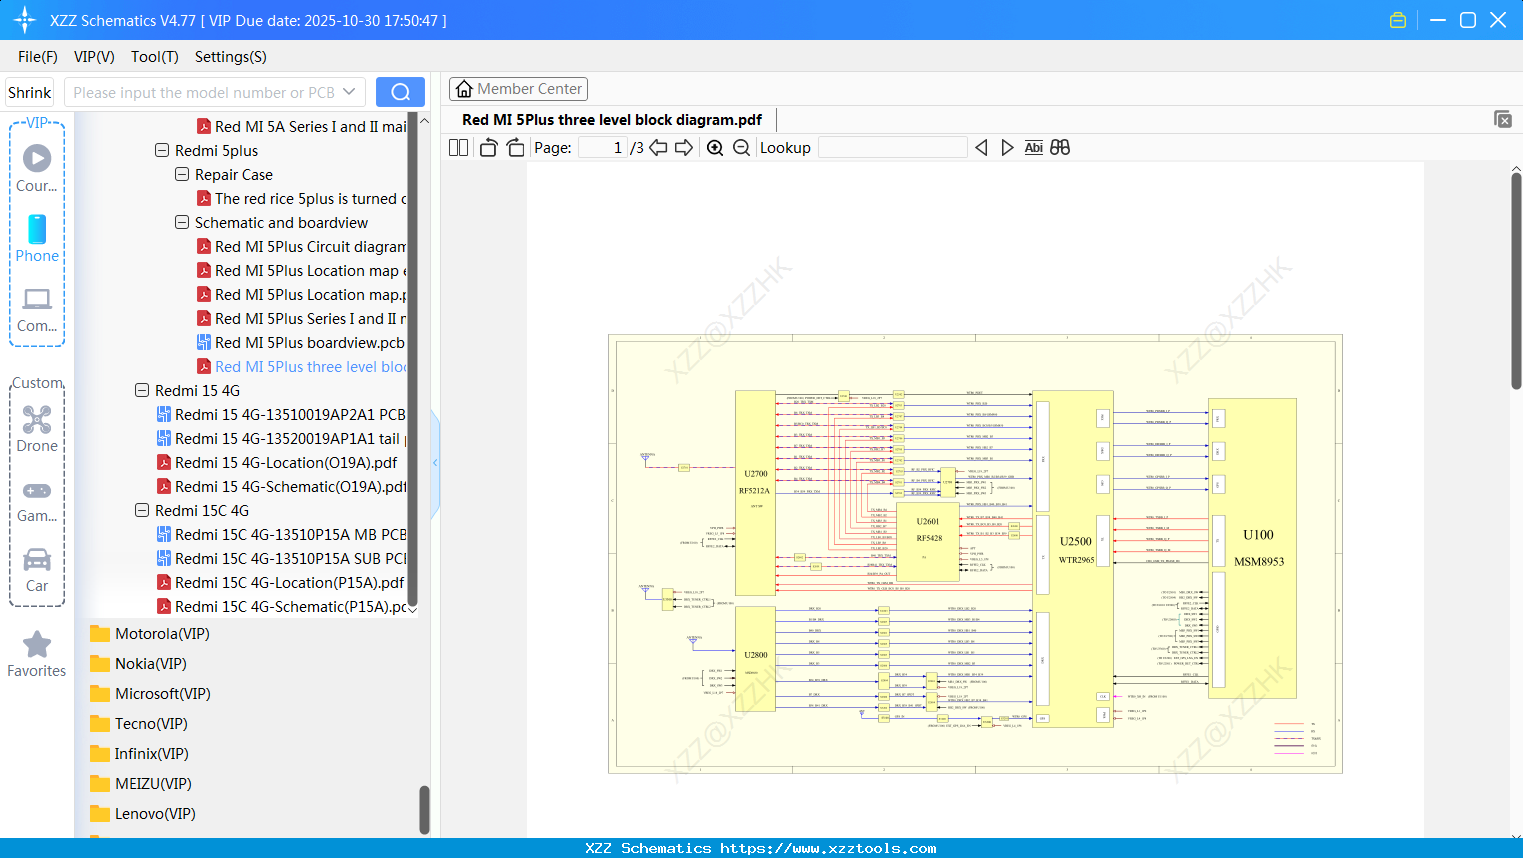
Task: Select the two-page view icon
Action: coord(457,147)
